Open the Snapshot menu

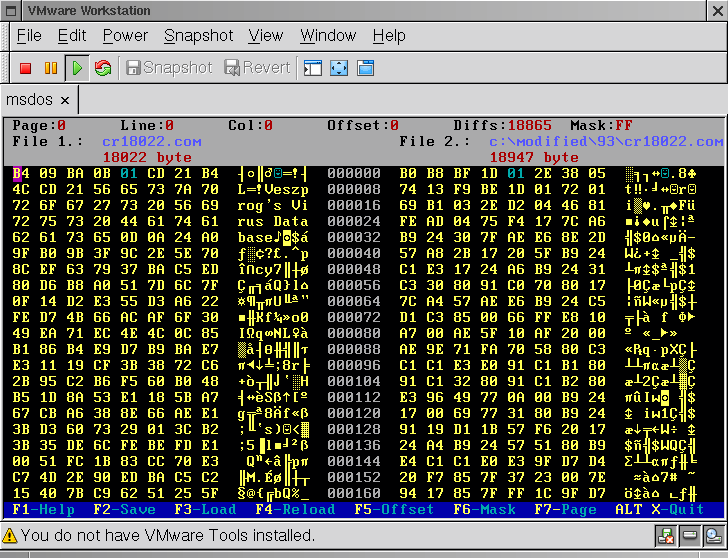(198, 36)
